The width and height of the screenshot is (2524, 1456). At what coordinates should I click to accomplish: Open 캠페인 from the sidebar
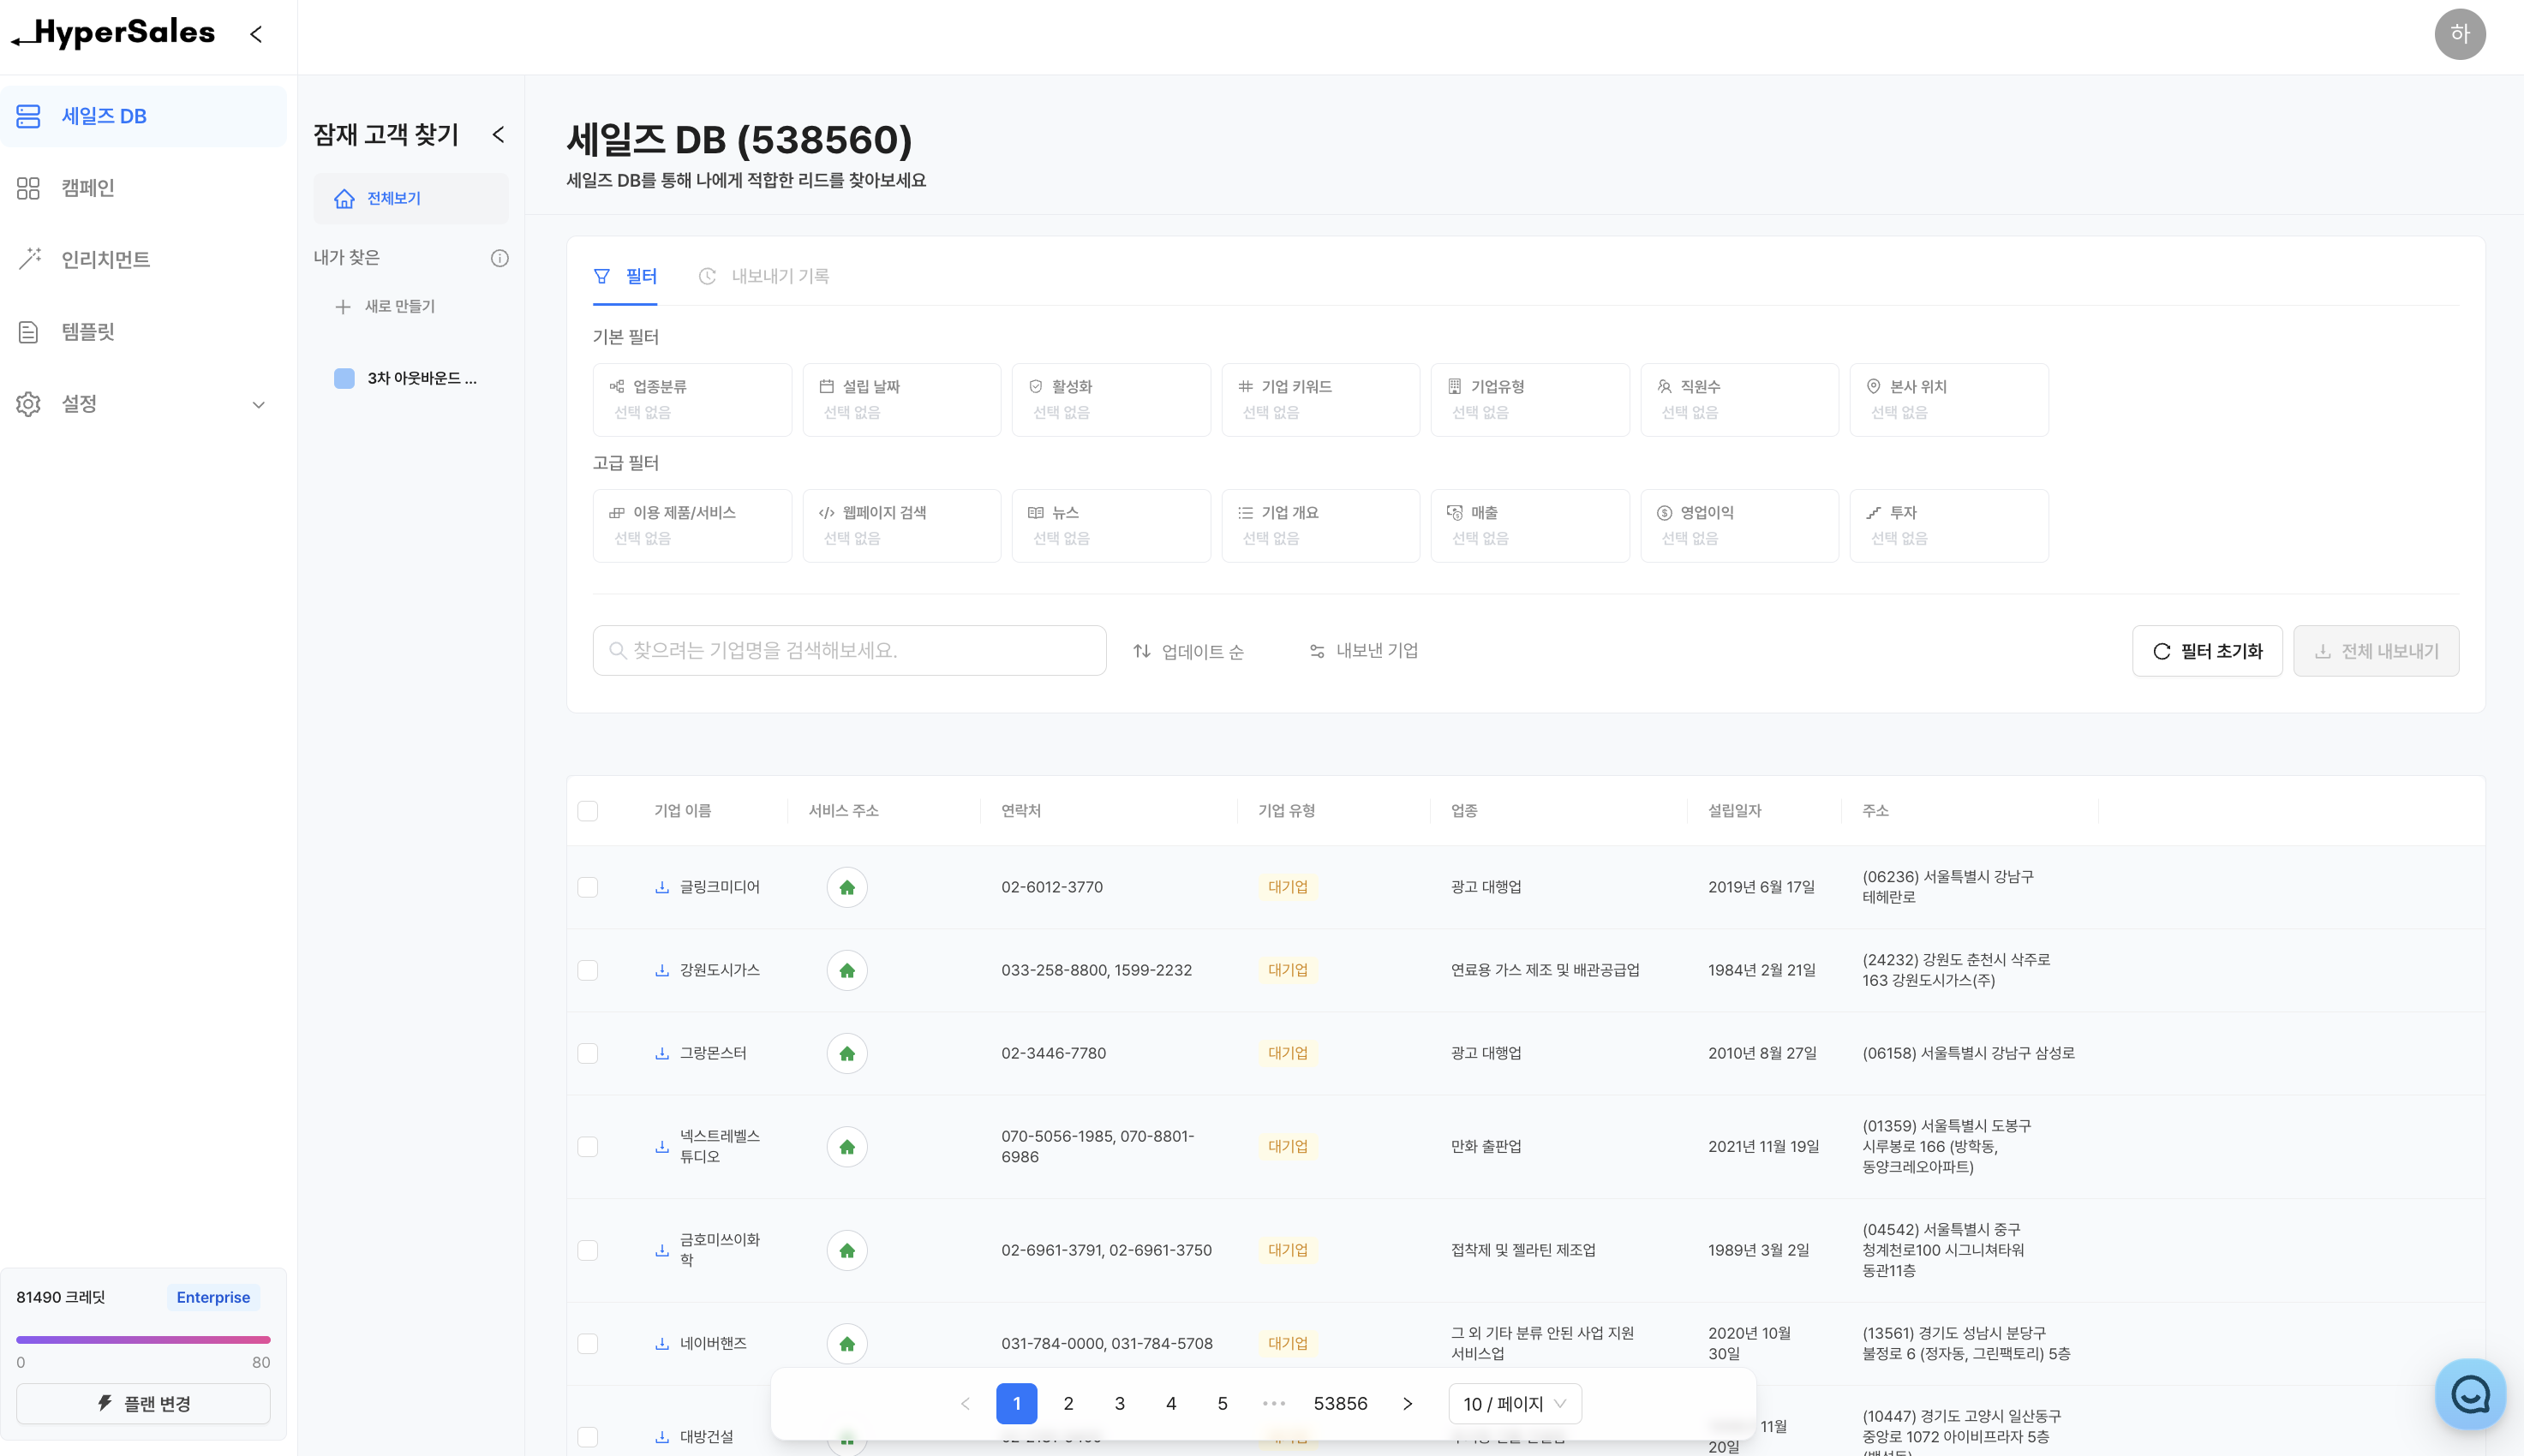(x=88, y=188)
